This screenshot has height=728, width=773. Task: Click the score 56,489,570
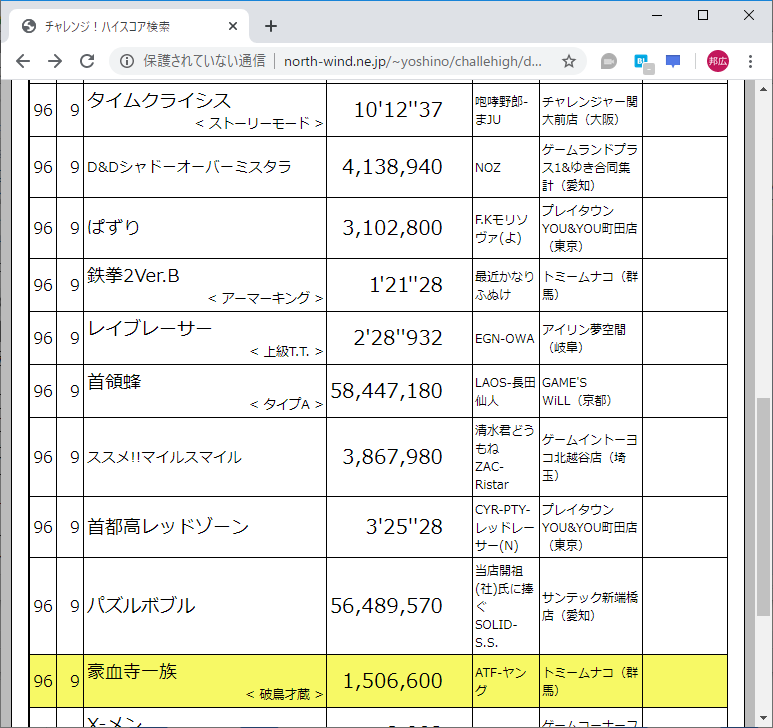(x=386, y=606)
